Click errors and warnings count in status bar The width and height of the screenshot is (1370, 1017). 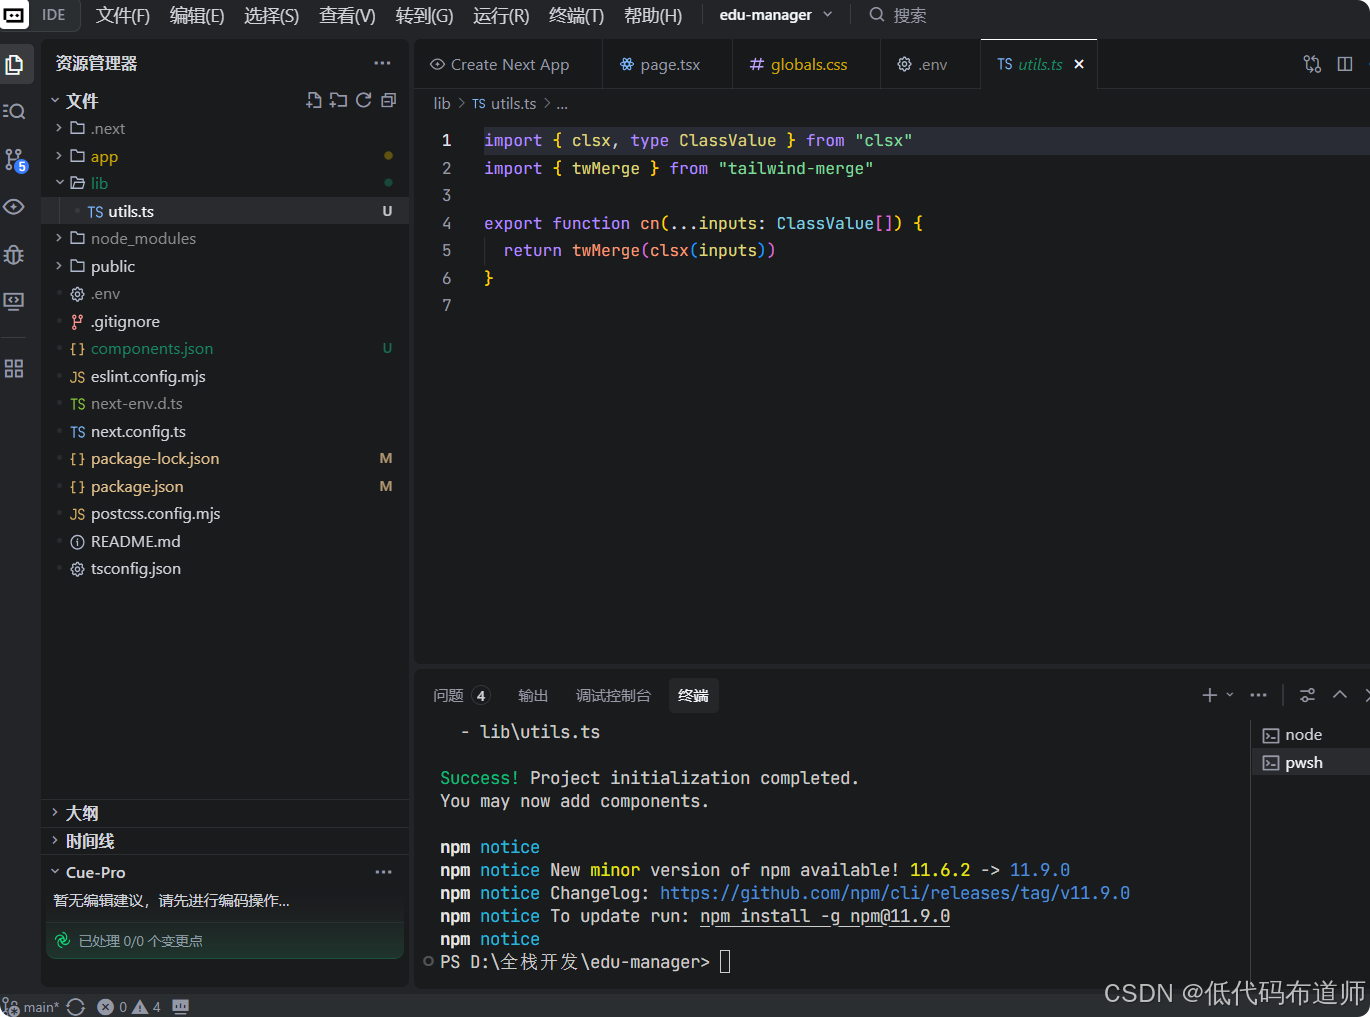[129, 1007]
